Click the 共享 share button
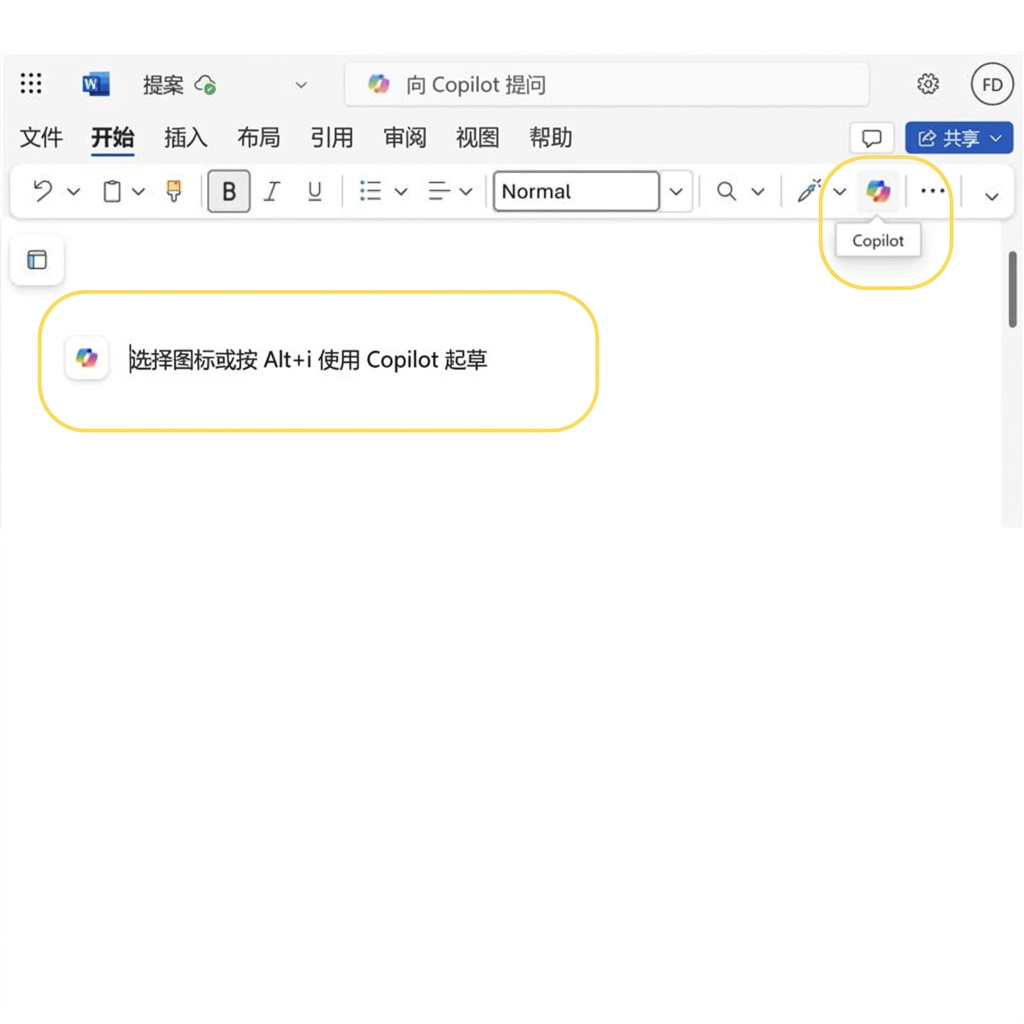This screenshot has width=1024, height=1024. (x=959, y=138)
